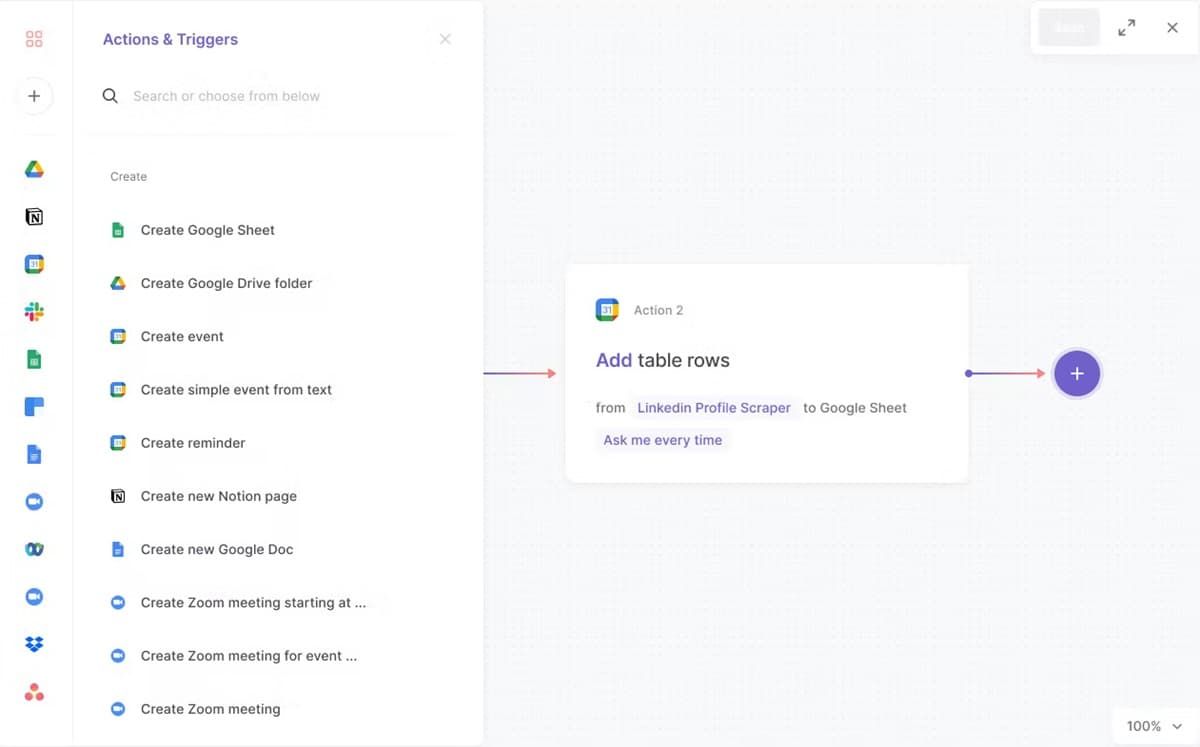Open the 100% zoom level dropdown
The height and width of the screenshot is (747, 1200).
pyautogui.click(x=1154, y=726)
